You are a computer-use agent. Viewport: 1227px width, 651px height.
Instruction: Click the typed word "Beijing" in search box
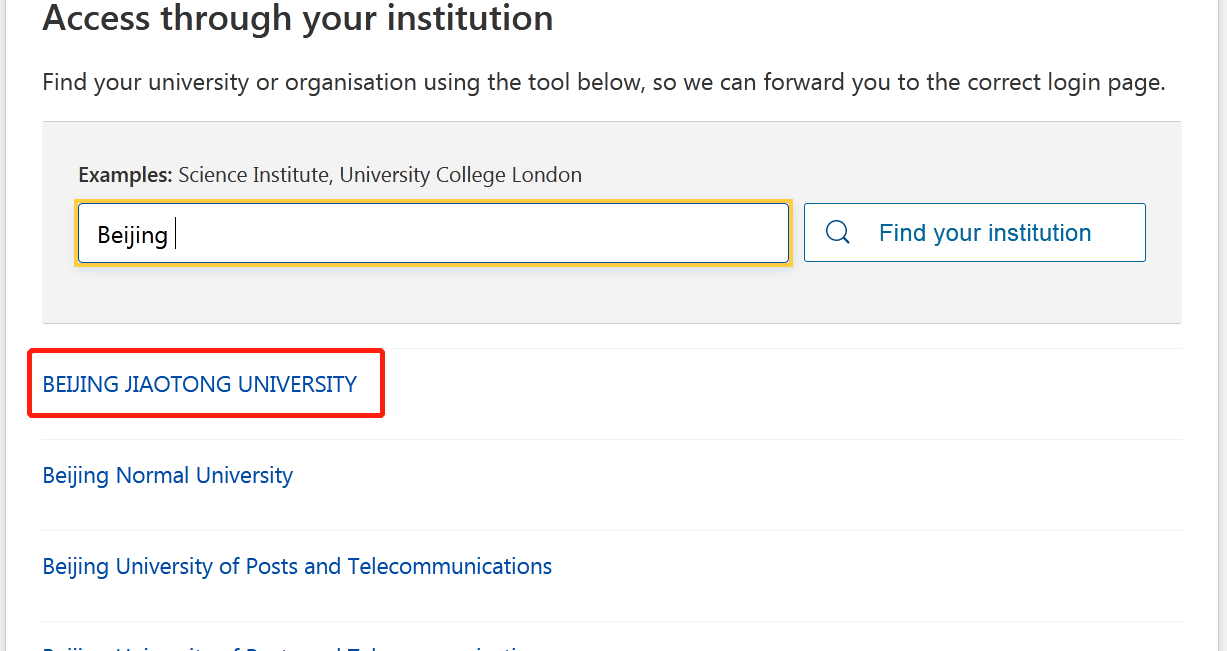pos(132,235)
